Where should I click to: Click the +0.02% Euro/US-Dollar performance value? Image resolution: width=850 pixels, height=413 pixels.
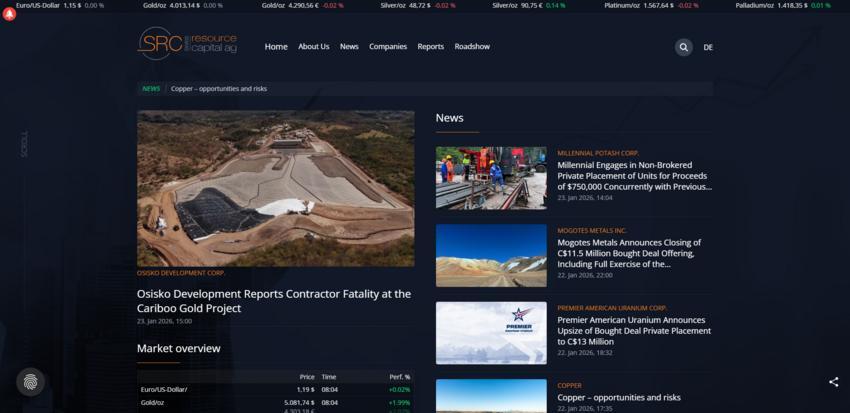(400, 390)
